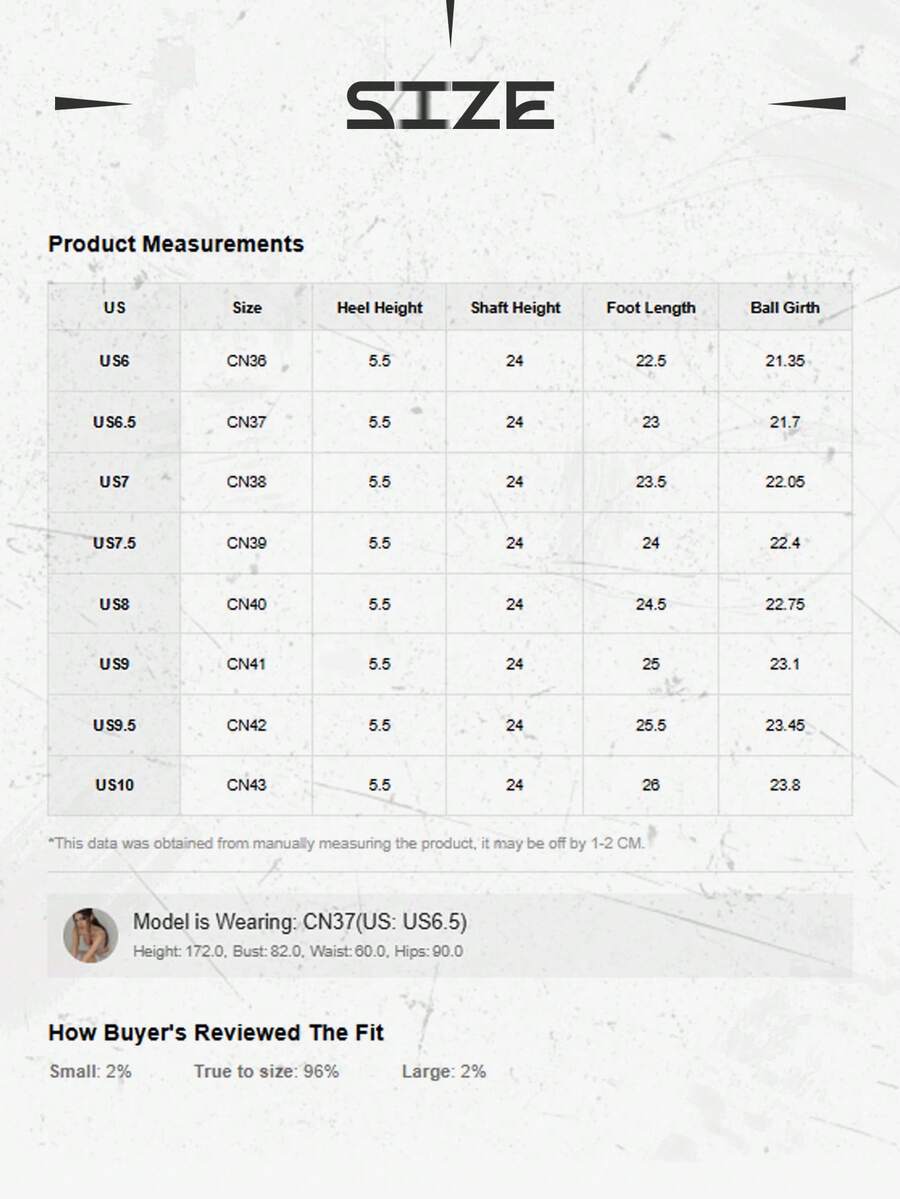Select the Ball Girth column header
This screenshot has width=900, height=1199.
pyautogui.click(x=785, y=308)
